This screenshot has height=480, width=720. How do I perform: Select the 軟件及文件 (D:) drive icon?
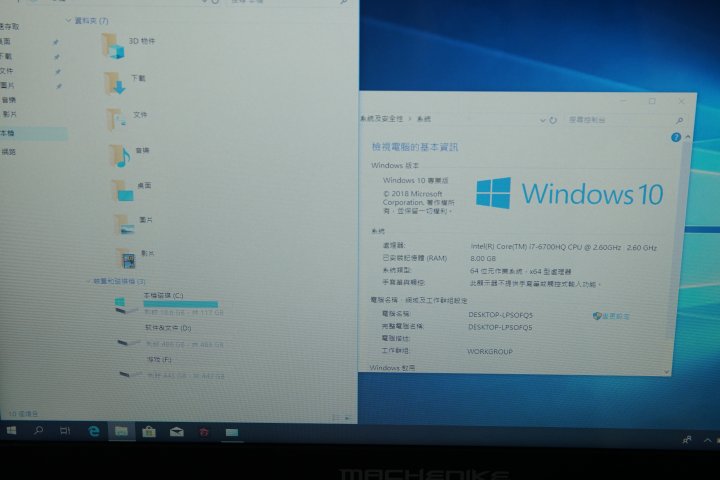(x=129, y=342)
